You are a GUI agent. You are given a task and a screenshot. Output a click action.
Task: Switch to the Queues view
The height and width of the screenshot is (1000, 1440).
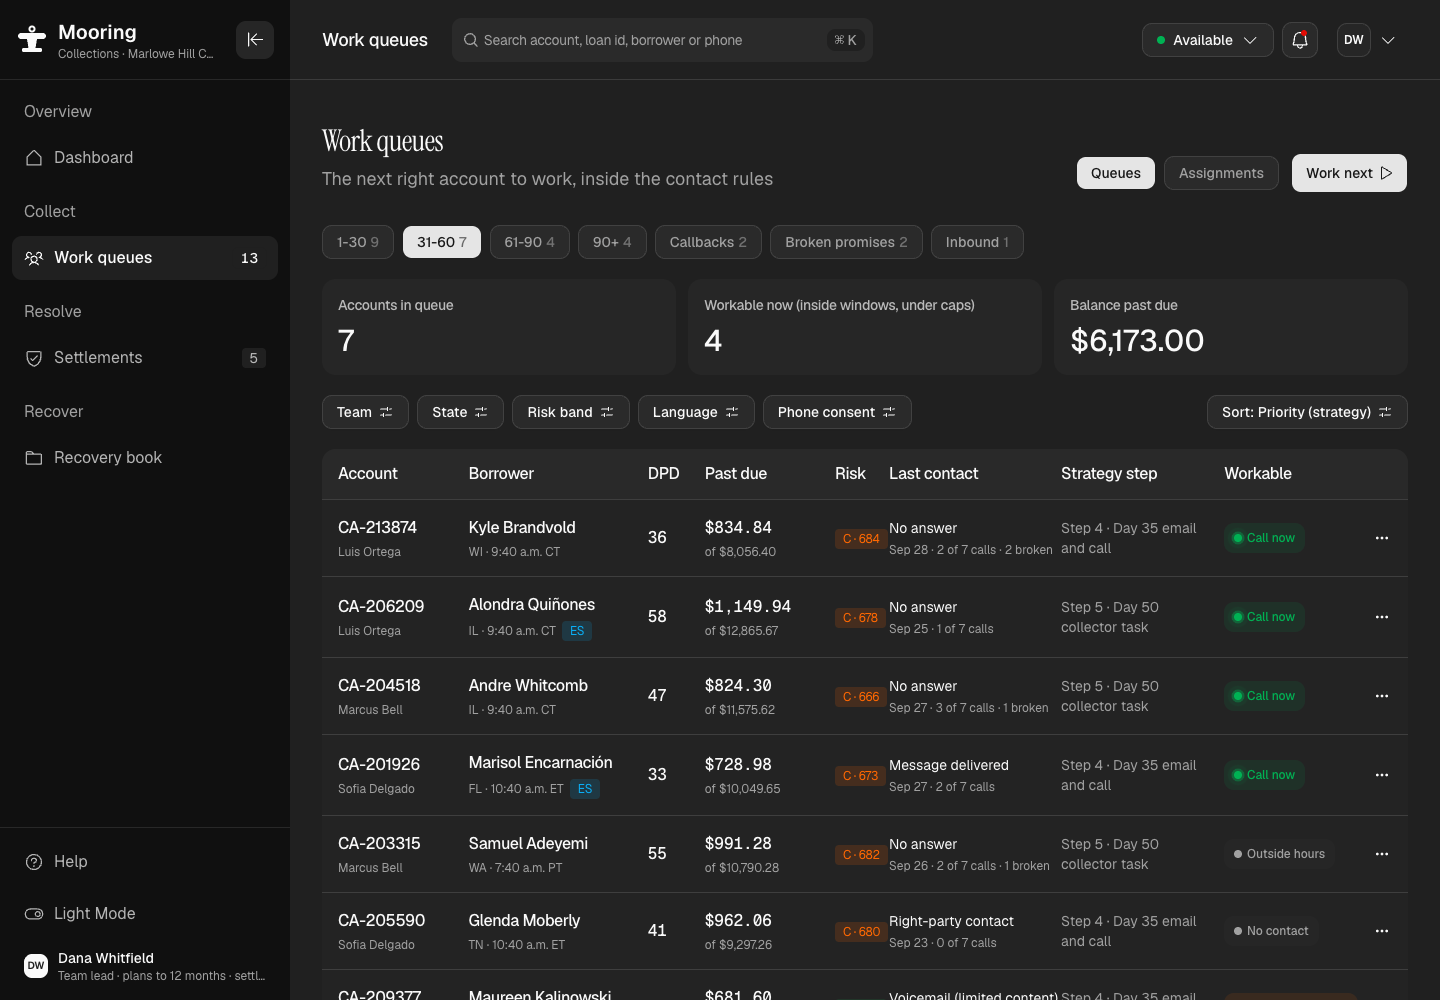tap(1116, 173)
